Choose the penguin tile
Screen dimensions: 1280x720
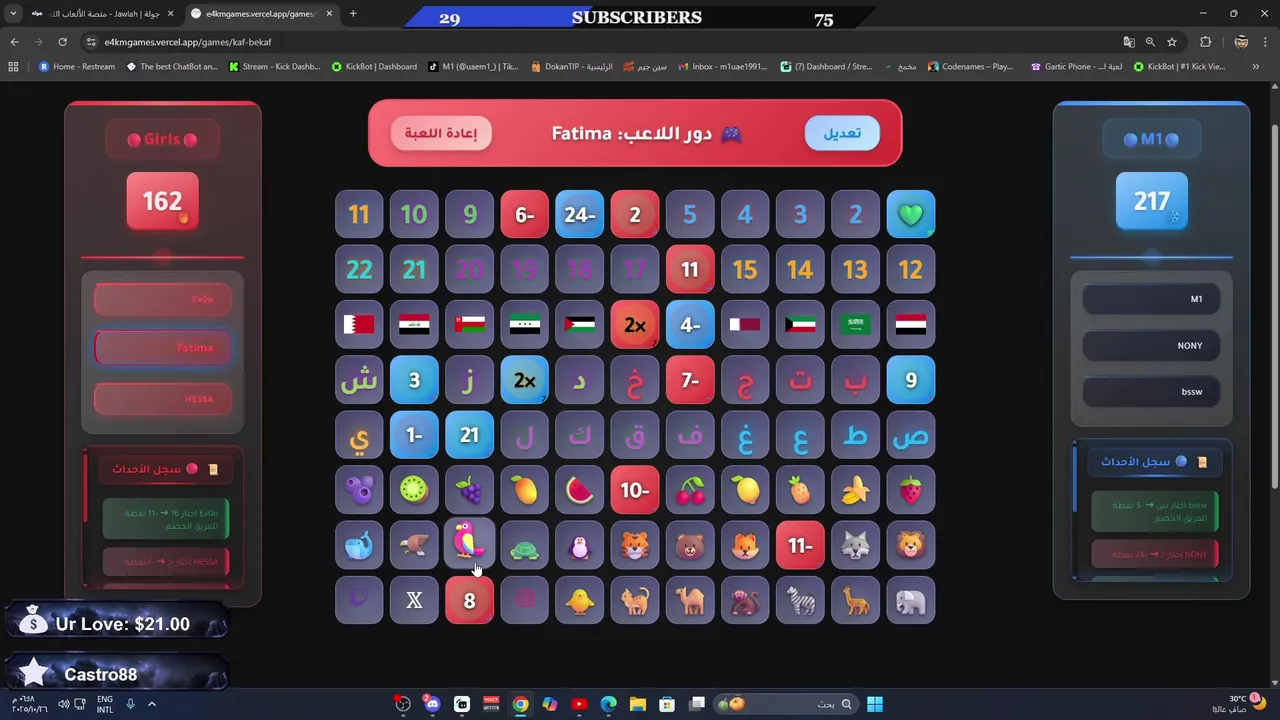(x=580, y=545)
